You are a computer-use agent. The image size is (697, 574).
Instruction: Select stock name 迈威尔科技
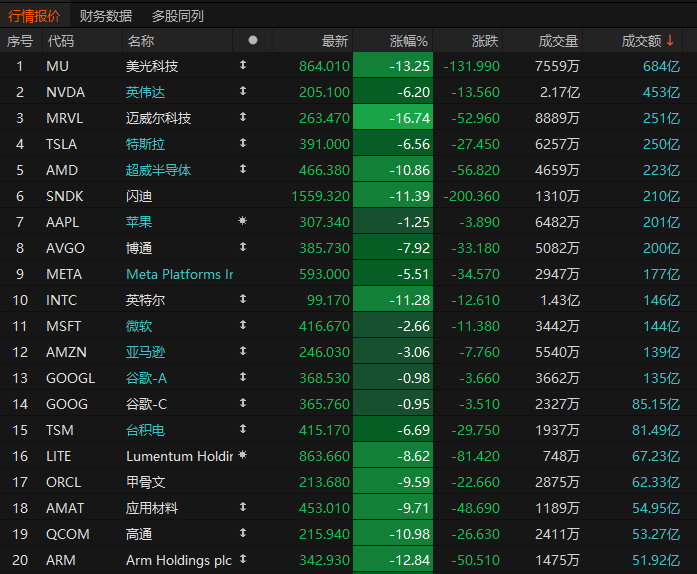tap(158, 118)
